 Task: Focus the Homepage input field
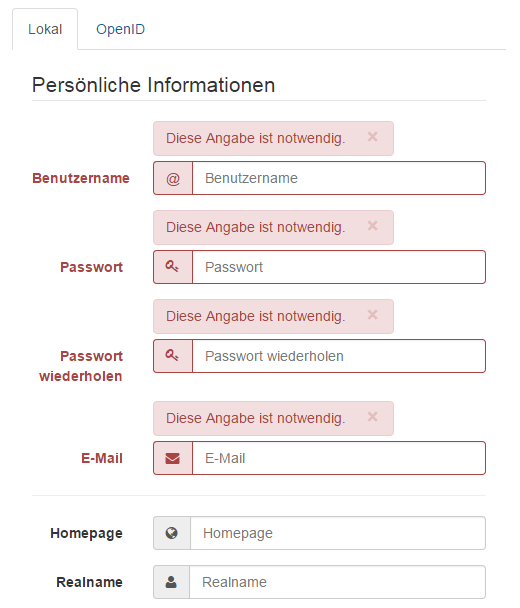click(338, 533)
